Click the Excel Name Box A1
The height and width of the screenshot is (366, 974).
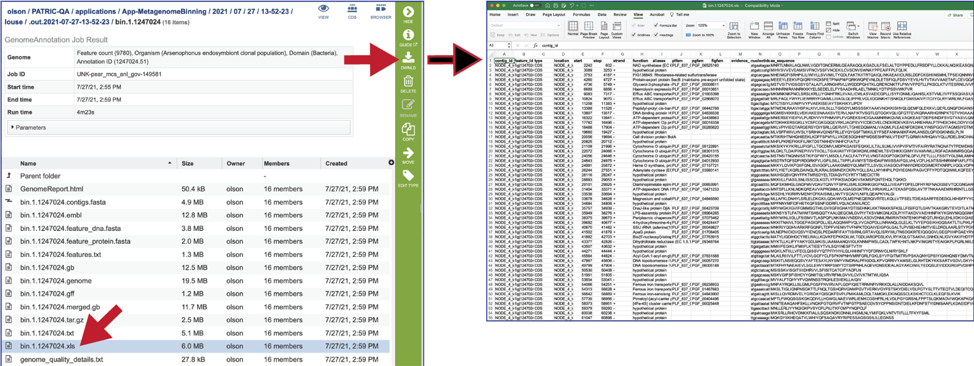(x=499, y=45)
